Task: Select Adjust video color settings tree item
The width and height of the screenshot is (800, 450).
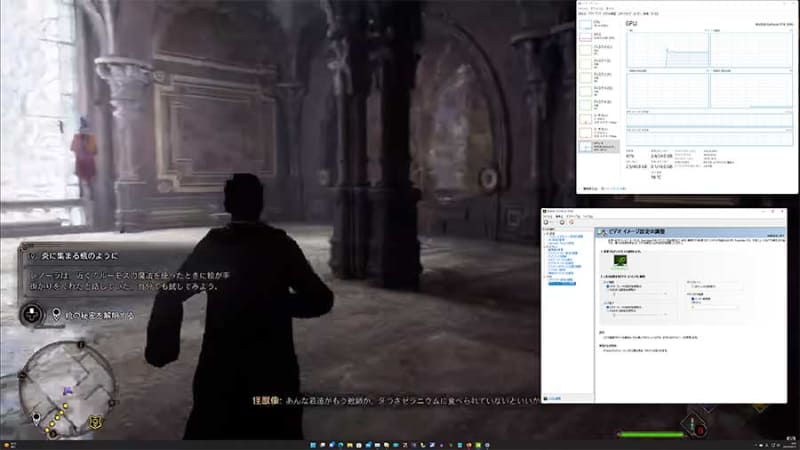Action: coord(560,280)
